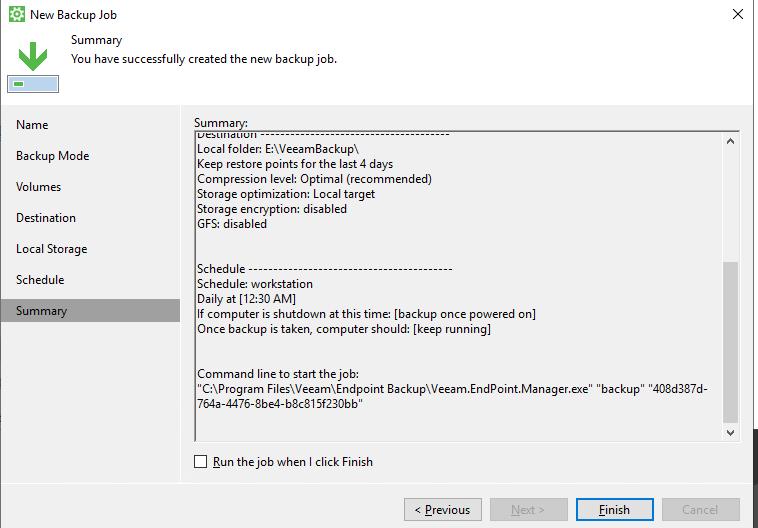Click the 'Local folder: E:\VeeamBackup\' line
Viewport: 758px width, 528px height.
(x=277, y=149)
